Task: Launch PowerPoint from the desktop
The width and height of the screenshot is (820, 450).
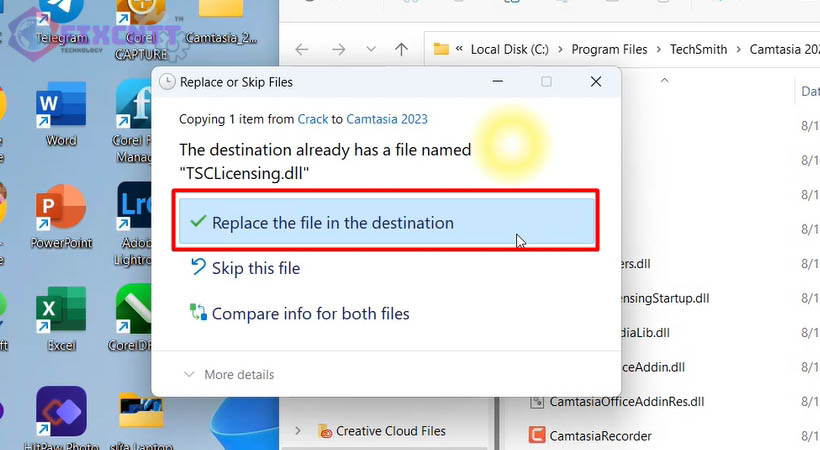Action: tap(60, 210)
